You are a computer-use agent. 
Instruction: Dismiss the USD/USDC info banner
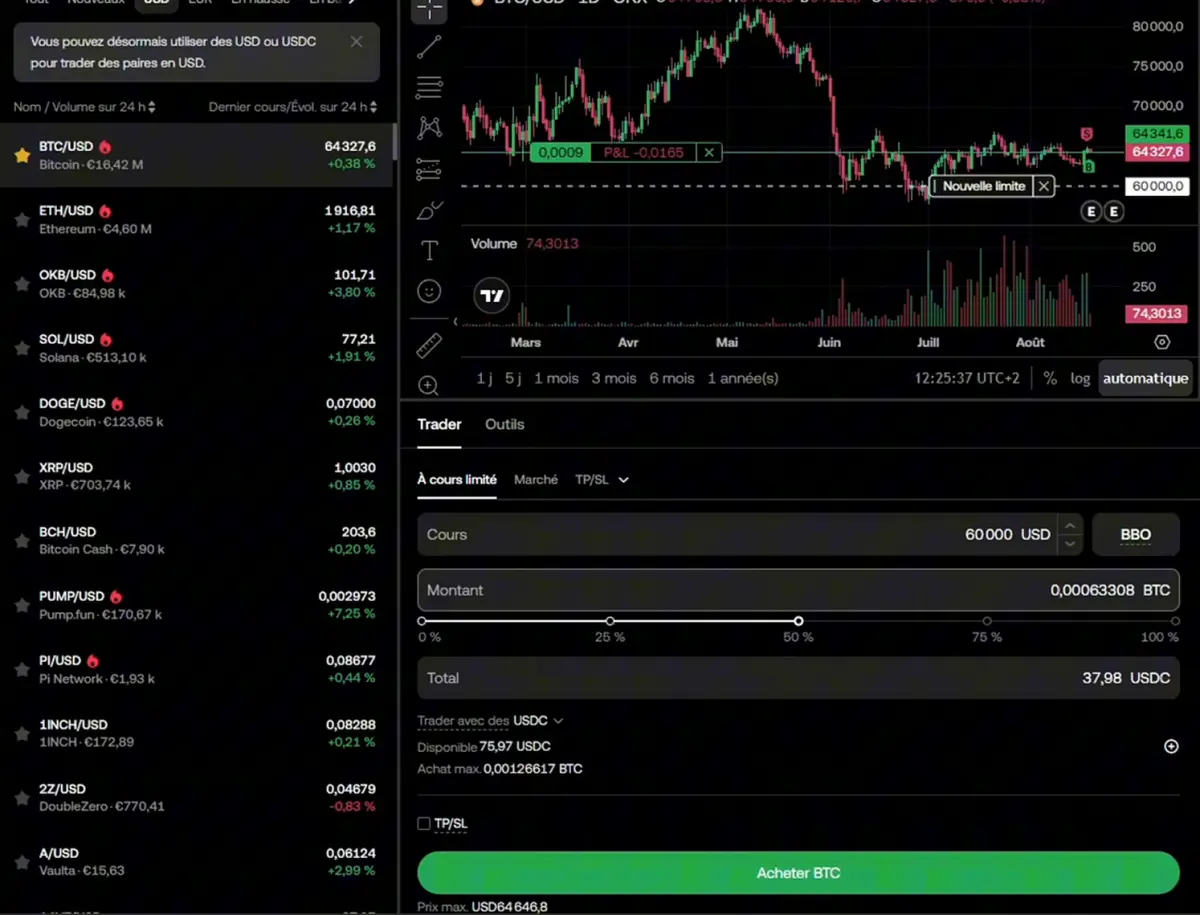pos(357,42)
